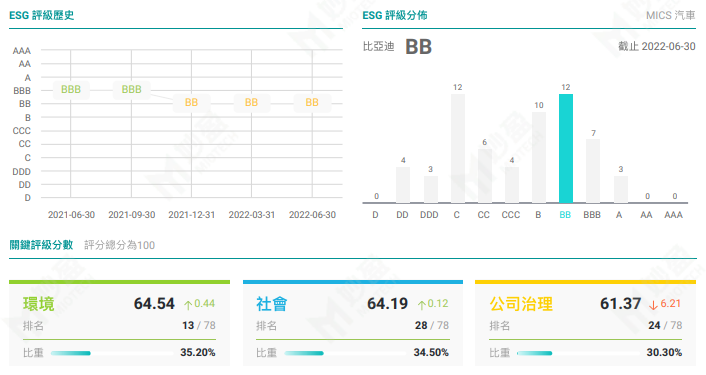Click the 環境 card title
The height and width of the screenshot is (375, 706).
click(x=39, y=304)
